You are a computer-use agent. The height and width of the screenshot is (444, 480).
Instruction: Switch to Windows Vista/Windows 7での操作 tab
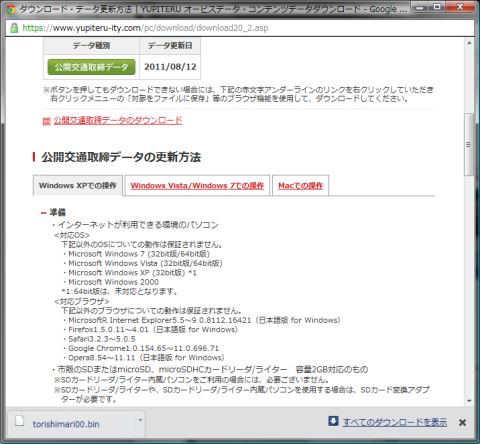[197, 186]
